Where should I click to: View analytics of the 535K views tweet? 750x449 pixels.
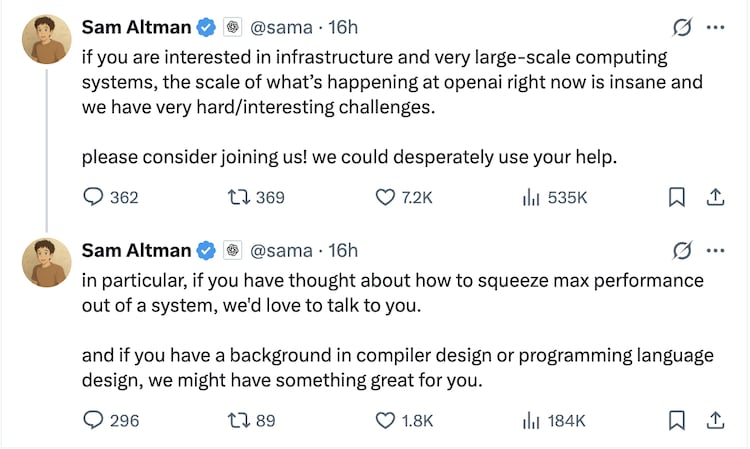pos(532,198)
